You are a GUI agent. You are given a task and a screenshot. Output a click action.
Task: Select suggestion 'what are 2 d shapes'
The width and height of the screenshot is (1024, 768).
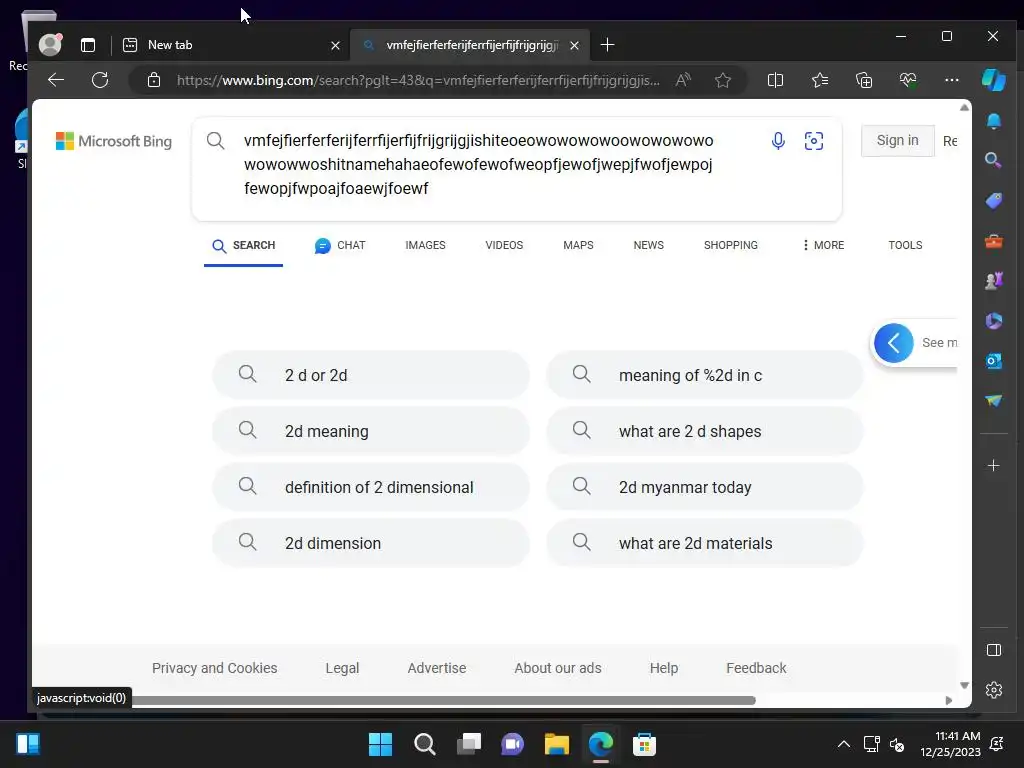click(x=705, y=431)
